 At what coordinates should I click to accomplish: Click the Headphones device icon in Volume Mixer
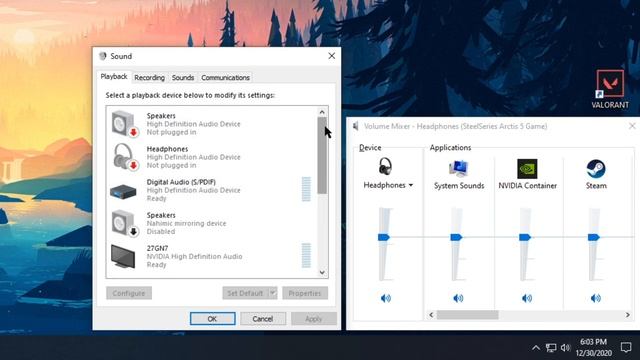384,167
